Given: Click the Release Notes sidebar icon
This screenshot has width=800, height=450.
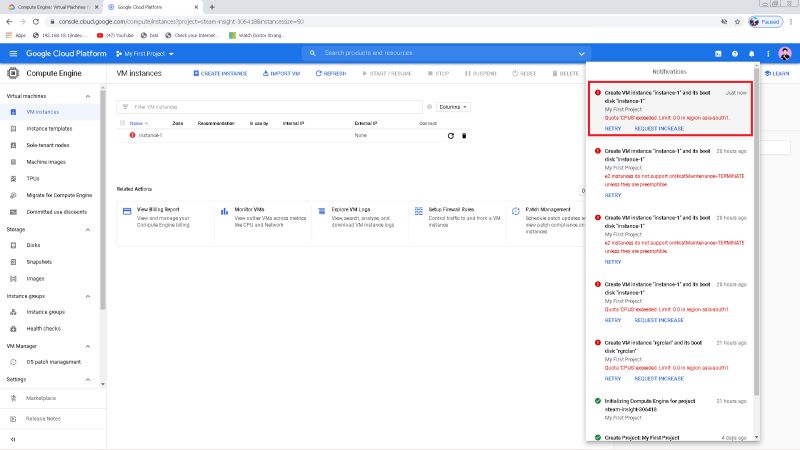Looking at the screenshot, I should [x=13, y=418].
